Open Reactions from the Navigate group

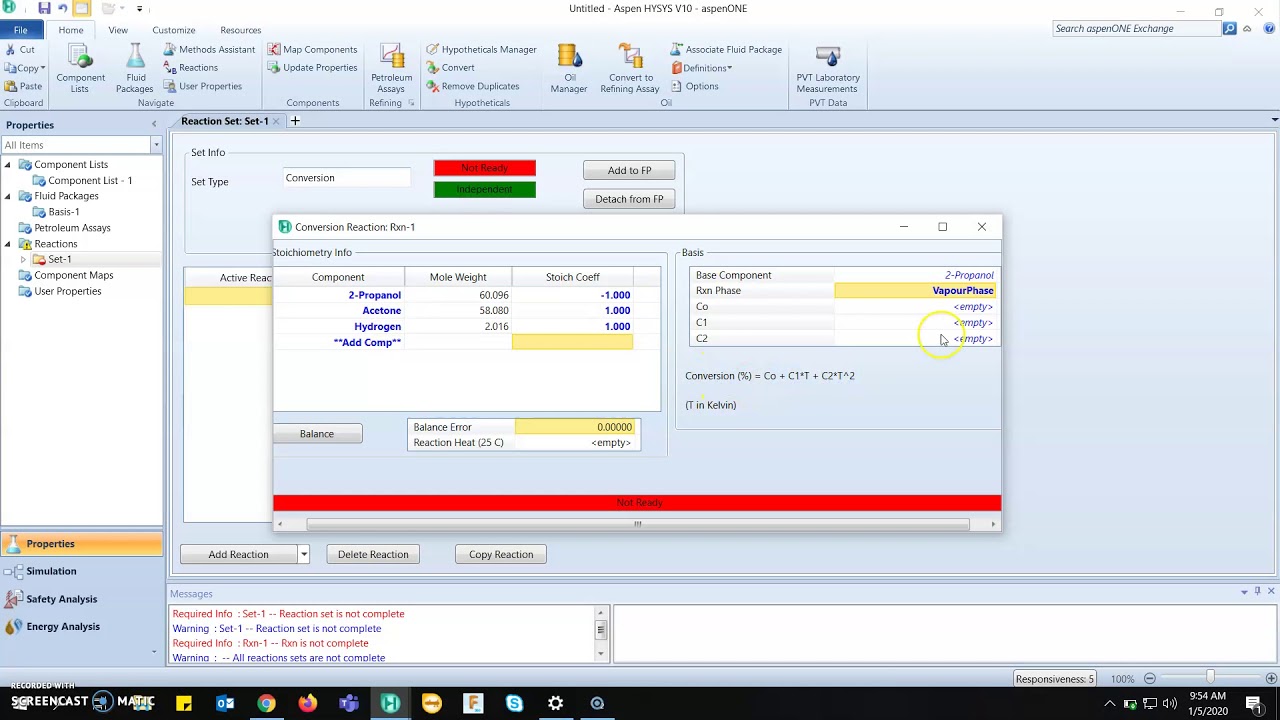190,67
